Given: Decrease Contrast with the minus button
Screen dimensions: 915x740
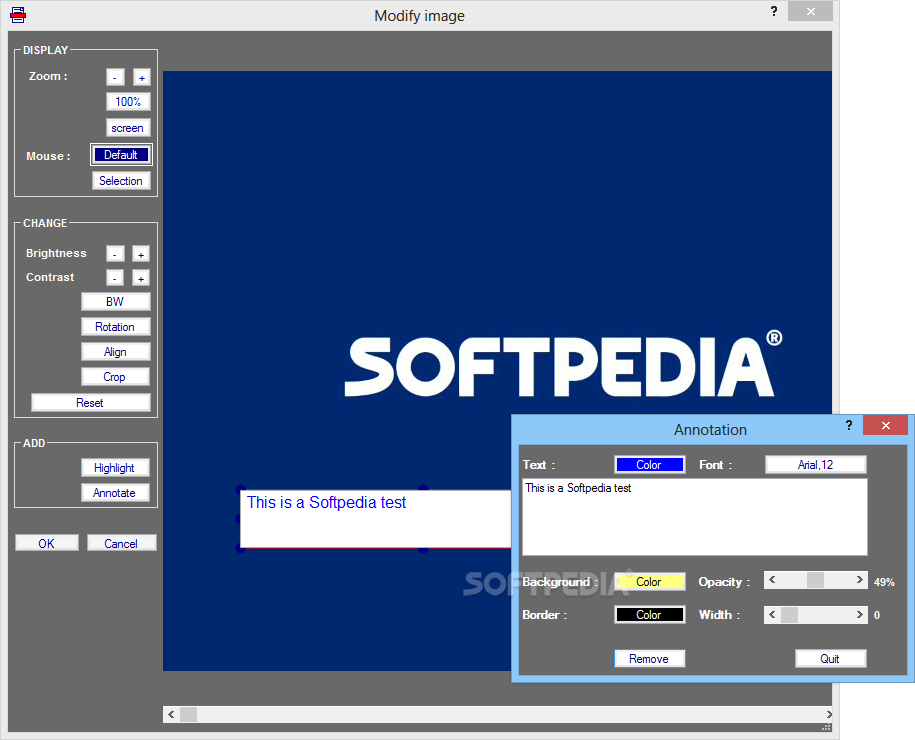Looking at the screenshot, I should 115,278.
